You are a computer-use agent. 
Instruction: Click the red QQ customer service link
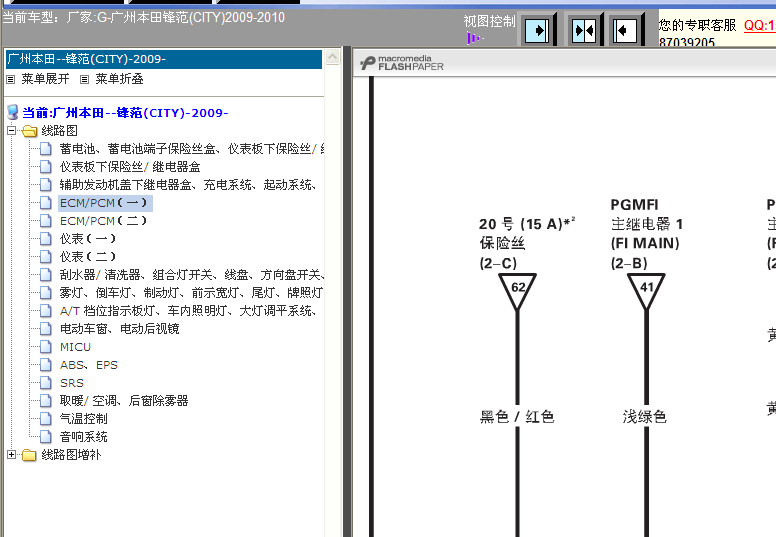pyautogui.click(x=760, y=25)
